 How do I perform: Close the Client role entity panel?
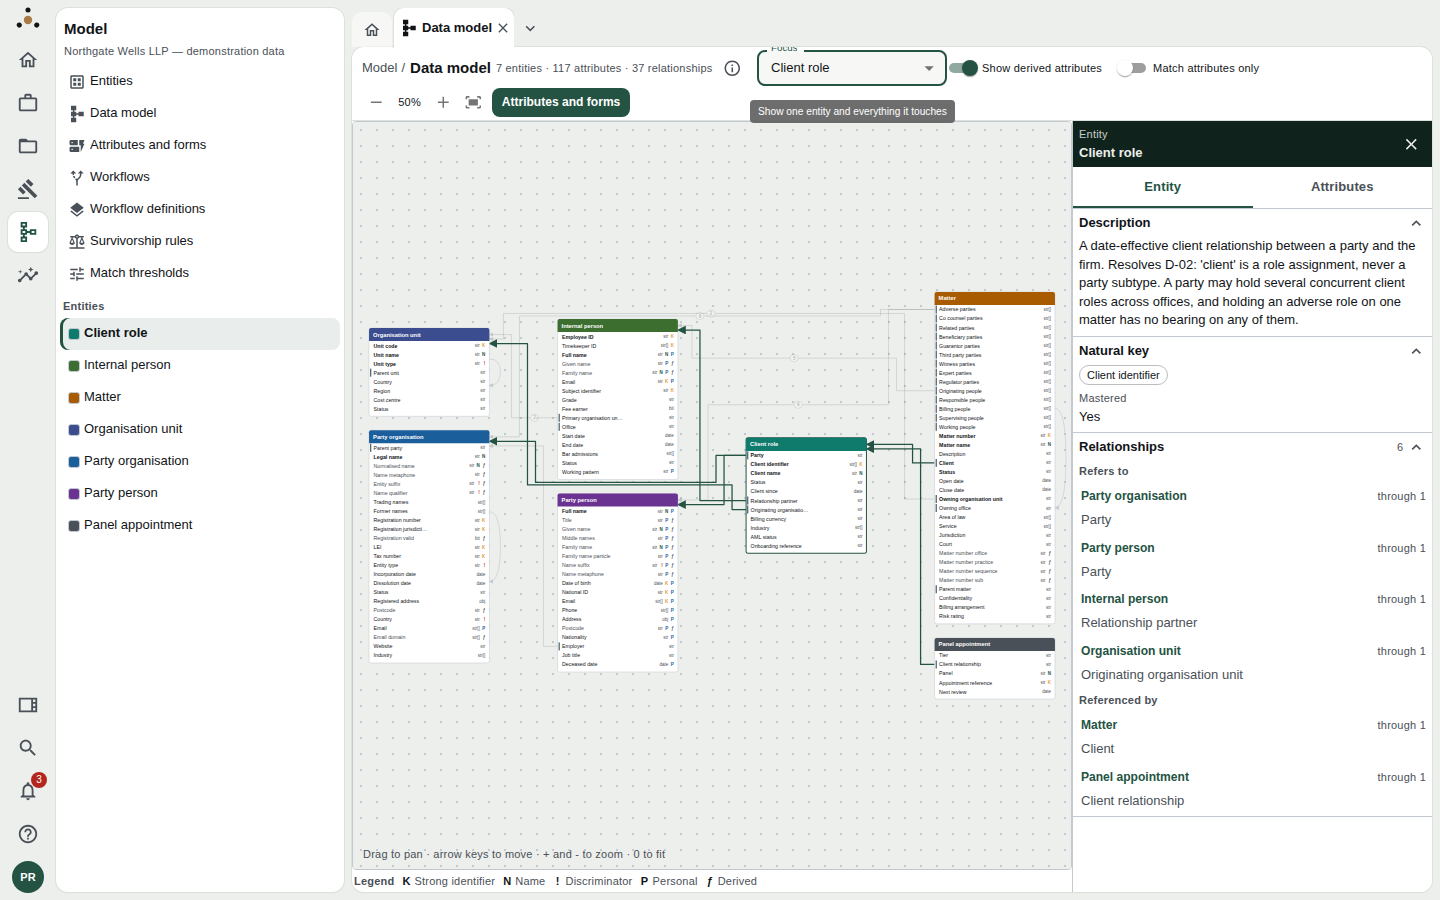pyautogui.click(x=1411, y=144)
